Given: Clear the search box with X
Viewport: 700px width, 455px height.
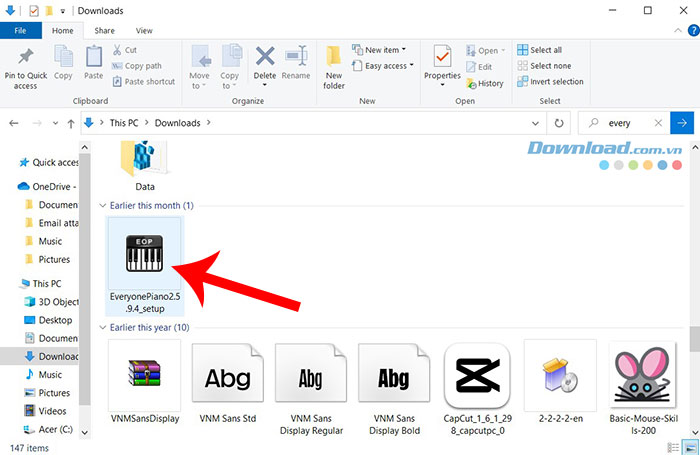Looking at the screenshot, I should point(657,123).
